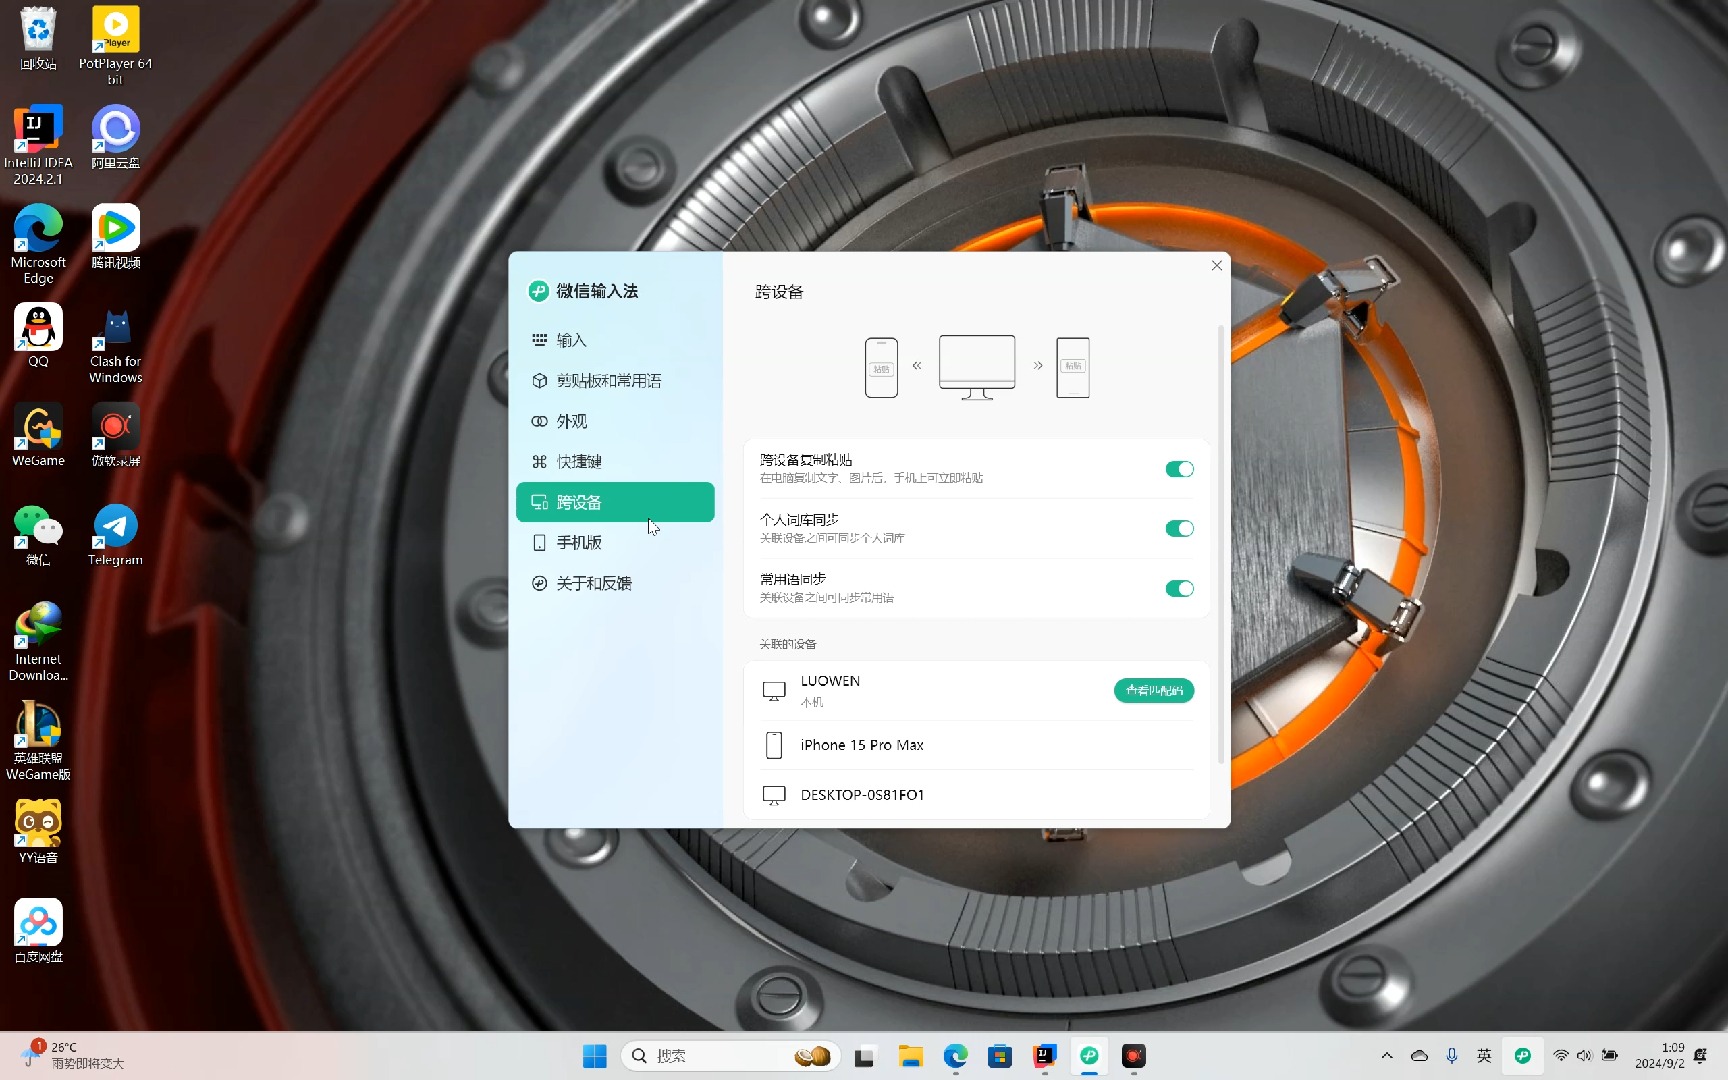Image resolution: width=1728 pixels, height=1080 pixels.
Task: Open the 手机版 section
Action: [x=615, y=542]
